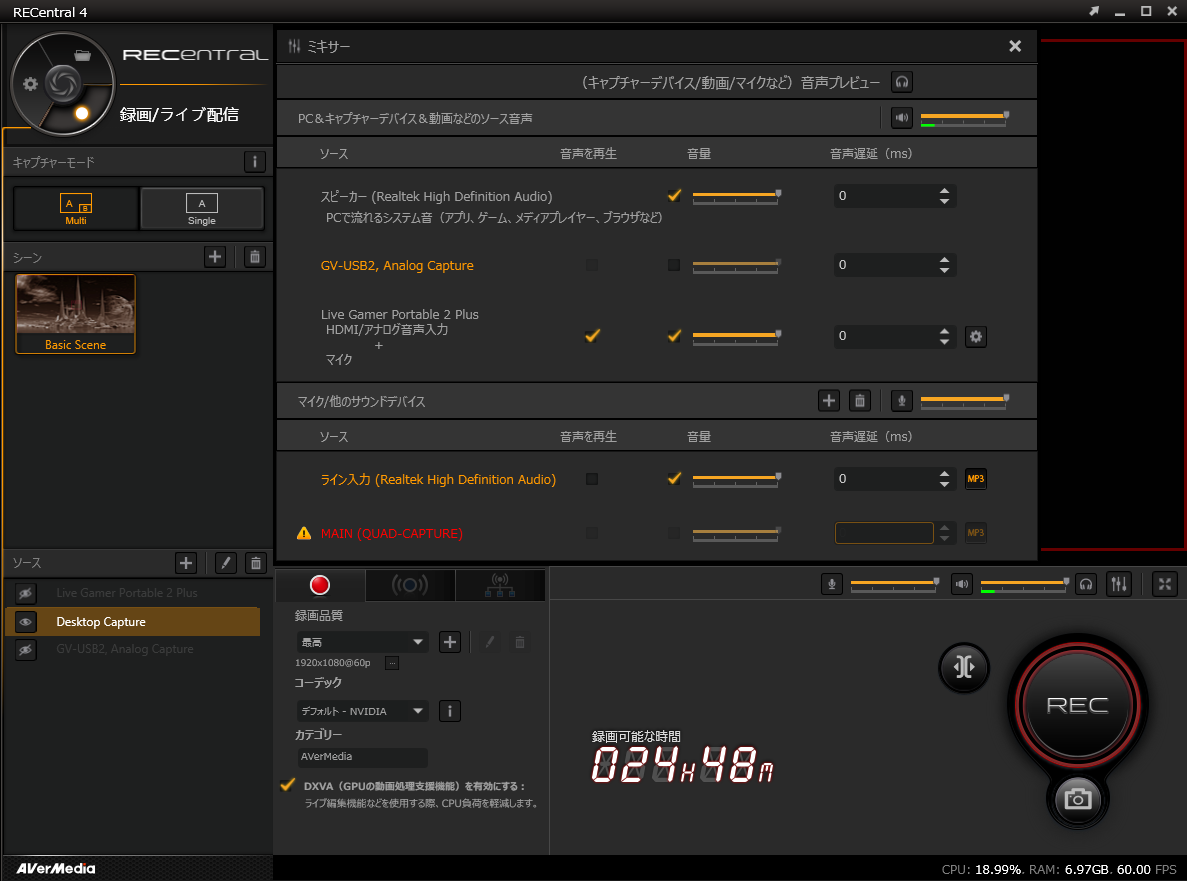1187x881 pixels.
Task: Delete microphone sound device trash icon
Action: click(x=860, y=400)
